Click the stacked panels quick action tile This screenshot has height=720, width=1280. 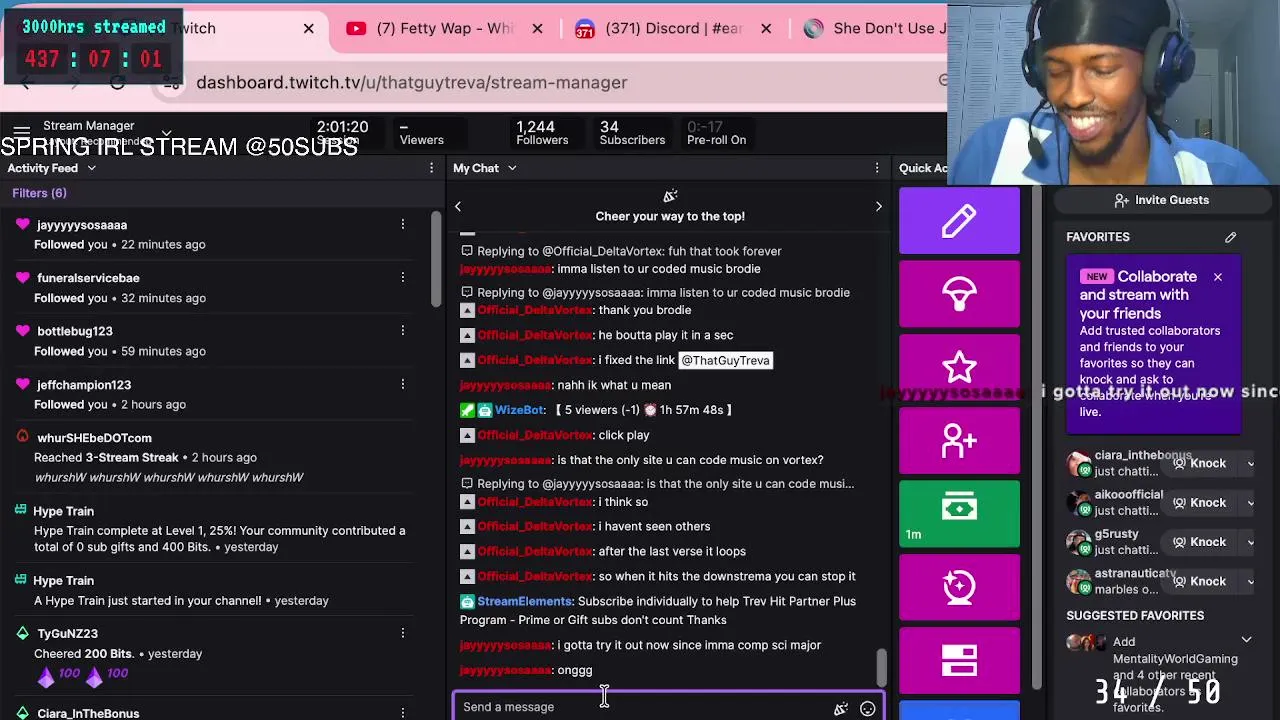click(x=959, y=660)
